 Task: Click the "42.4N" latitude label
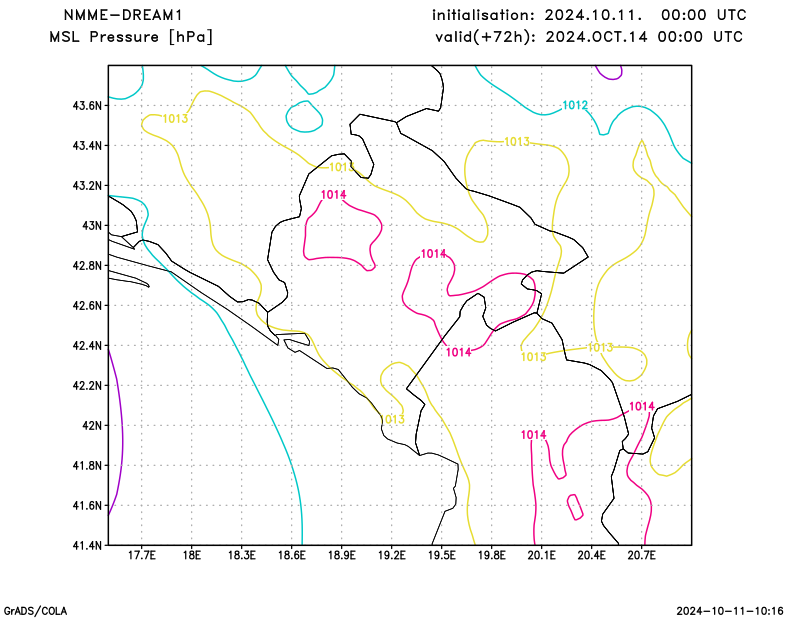click(x=87, y=346)
